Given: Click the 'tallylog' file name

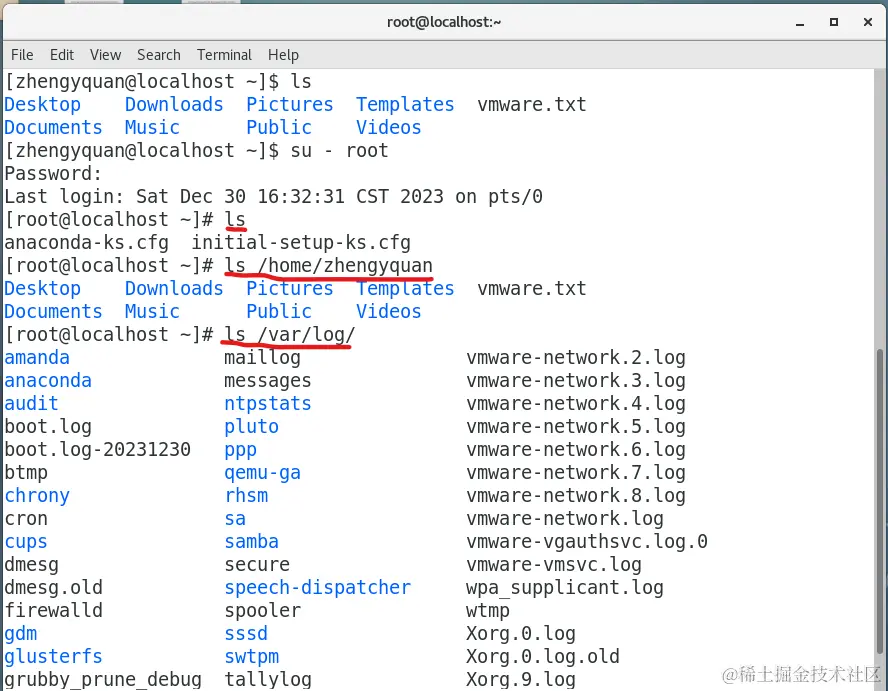Looking at the screenshot, I should (x=267, y=680).
